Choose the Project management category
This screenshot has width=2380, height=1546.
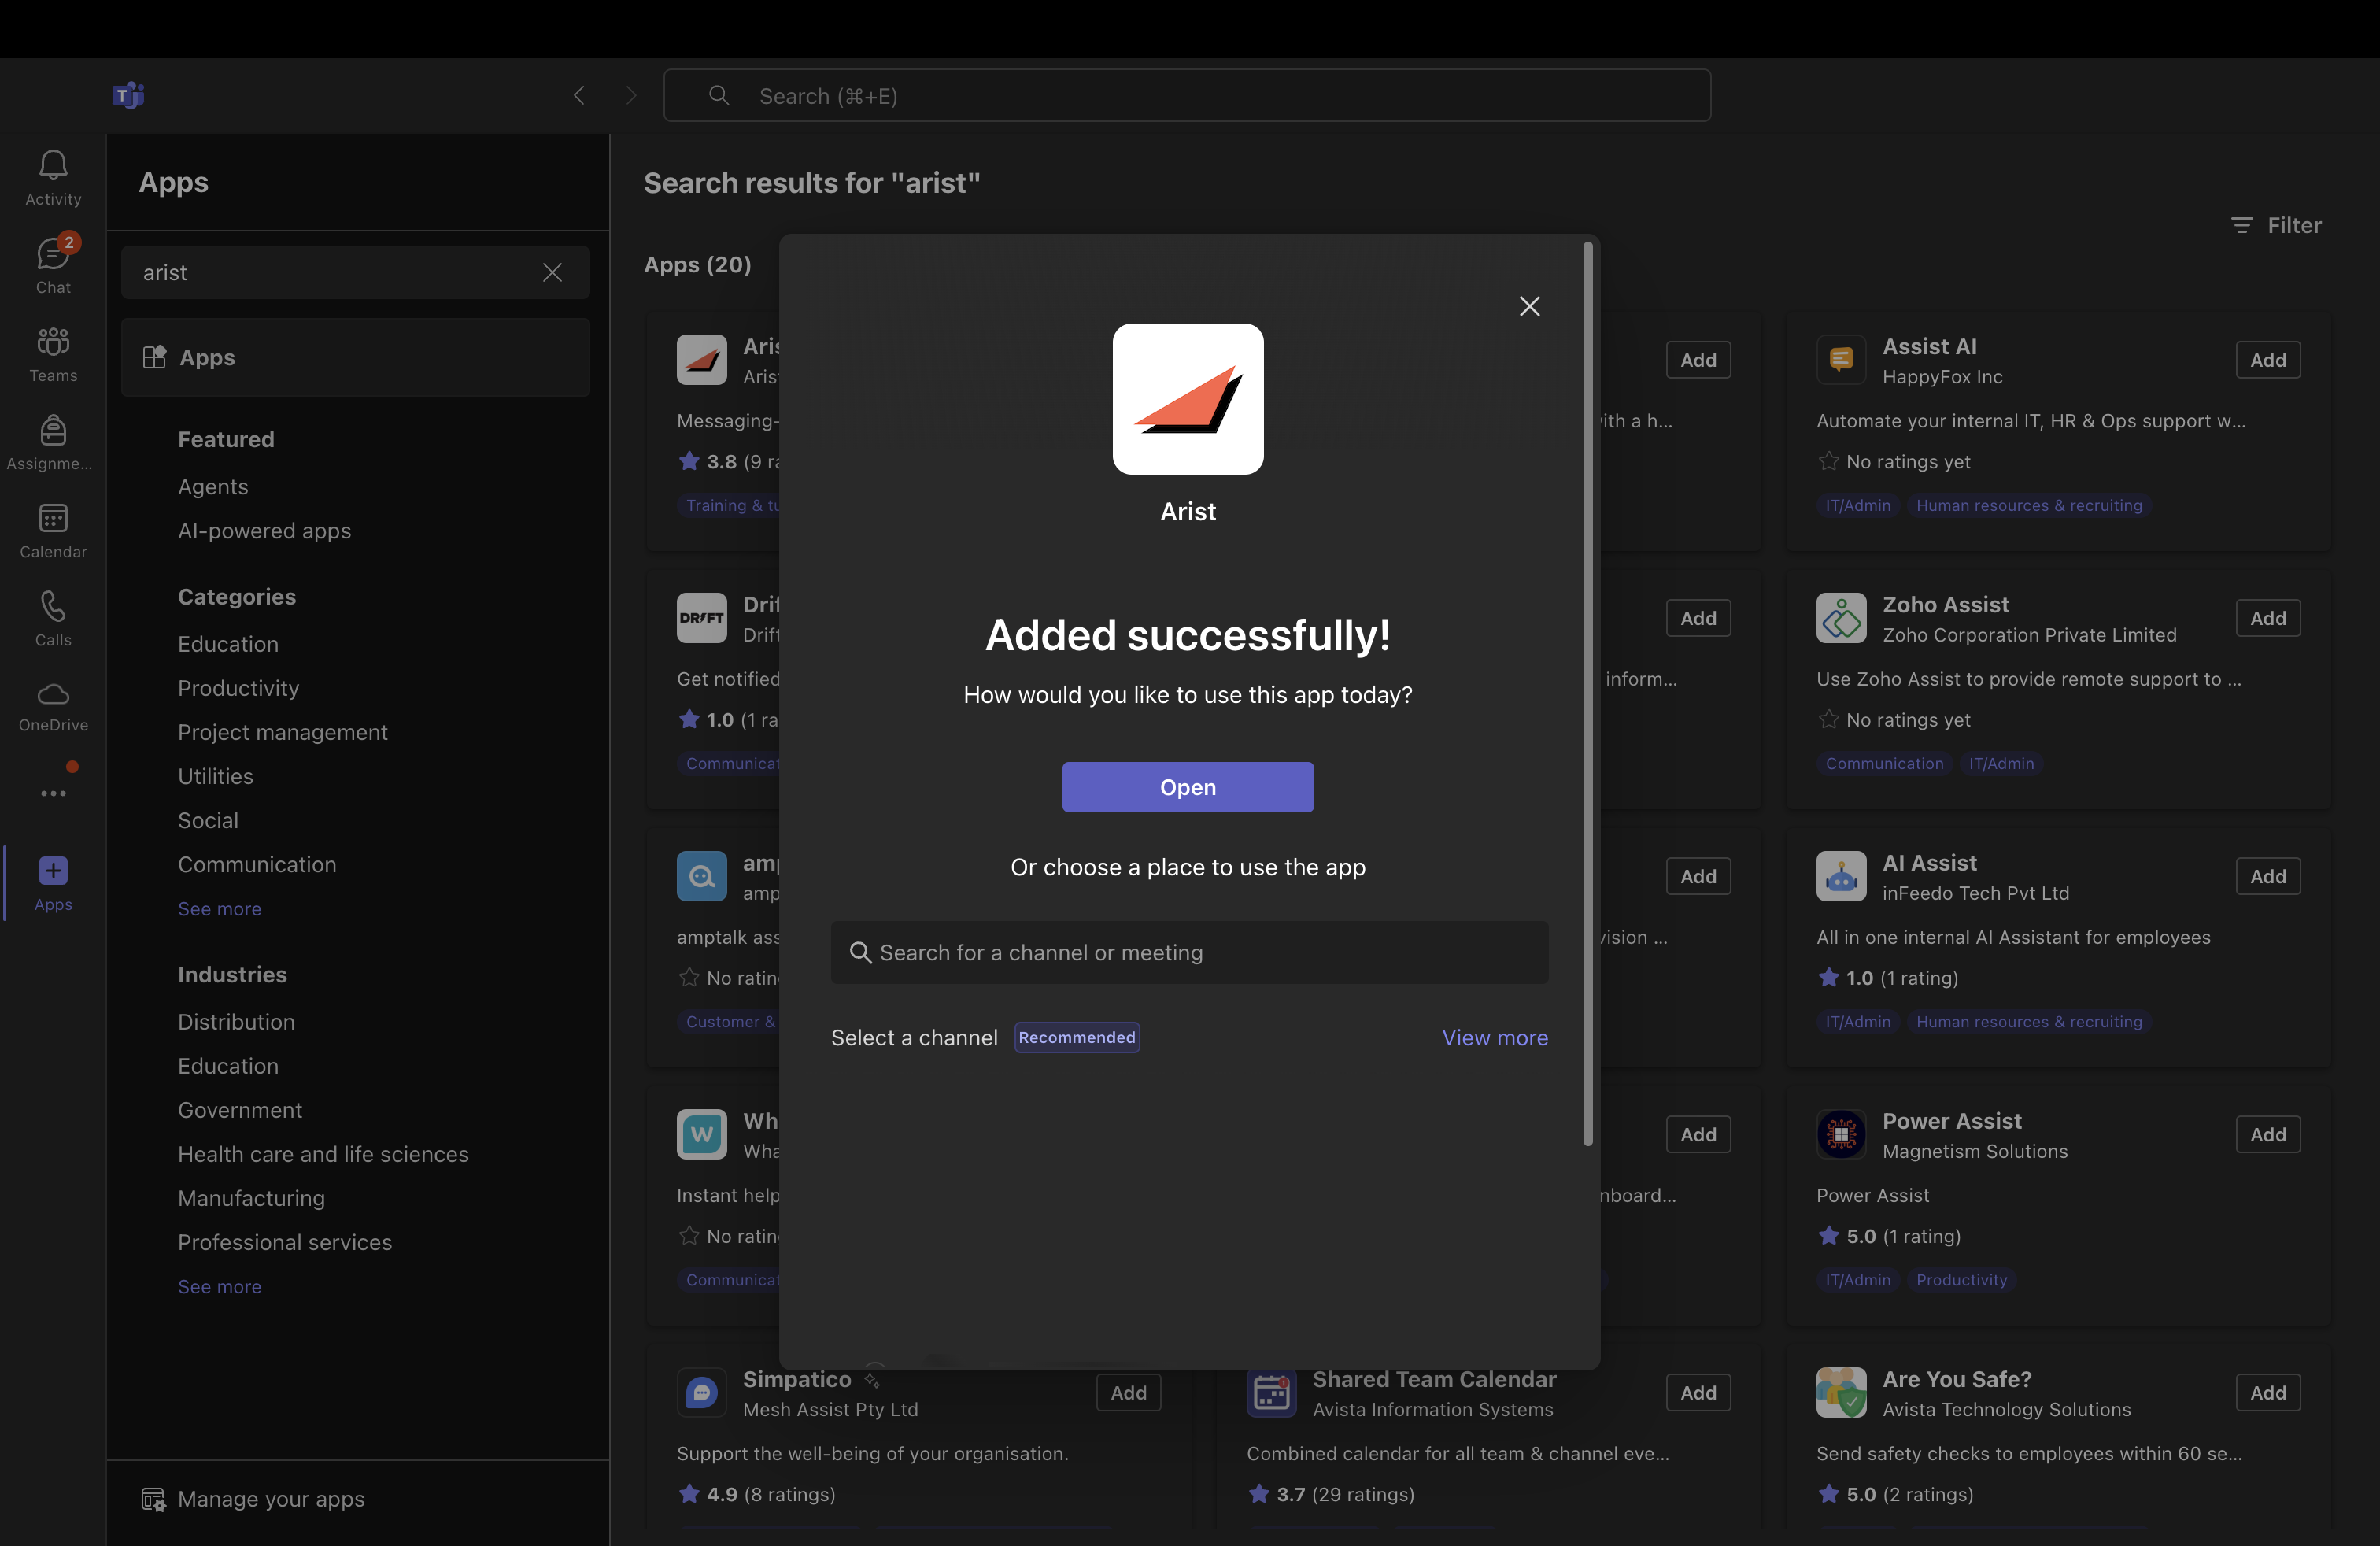(282, 732)
